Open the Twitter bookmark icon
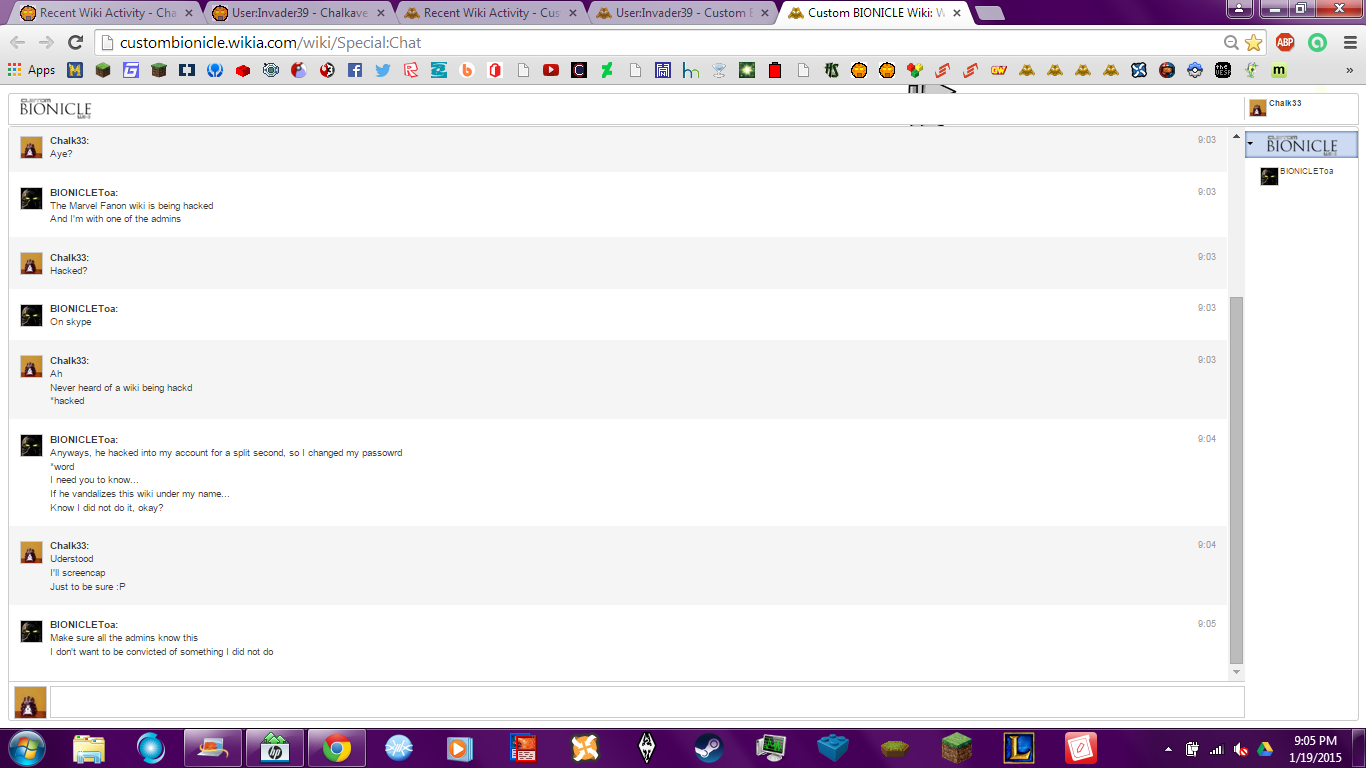Screen dimensions: 1366x768 [382, 70]
